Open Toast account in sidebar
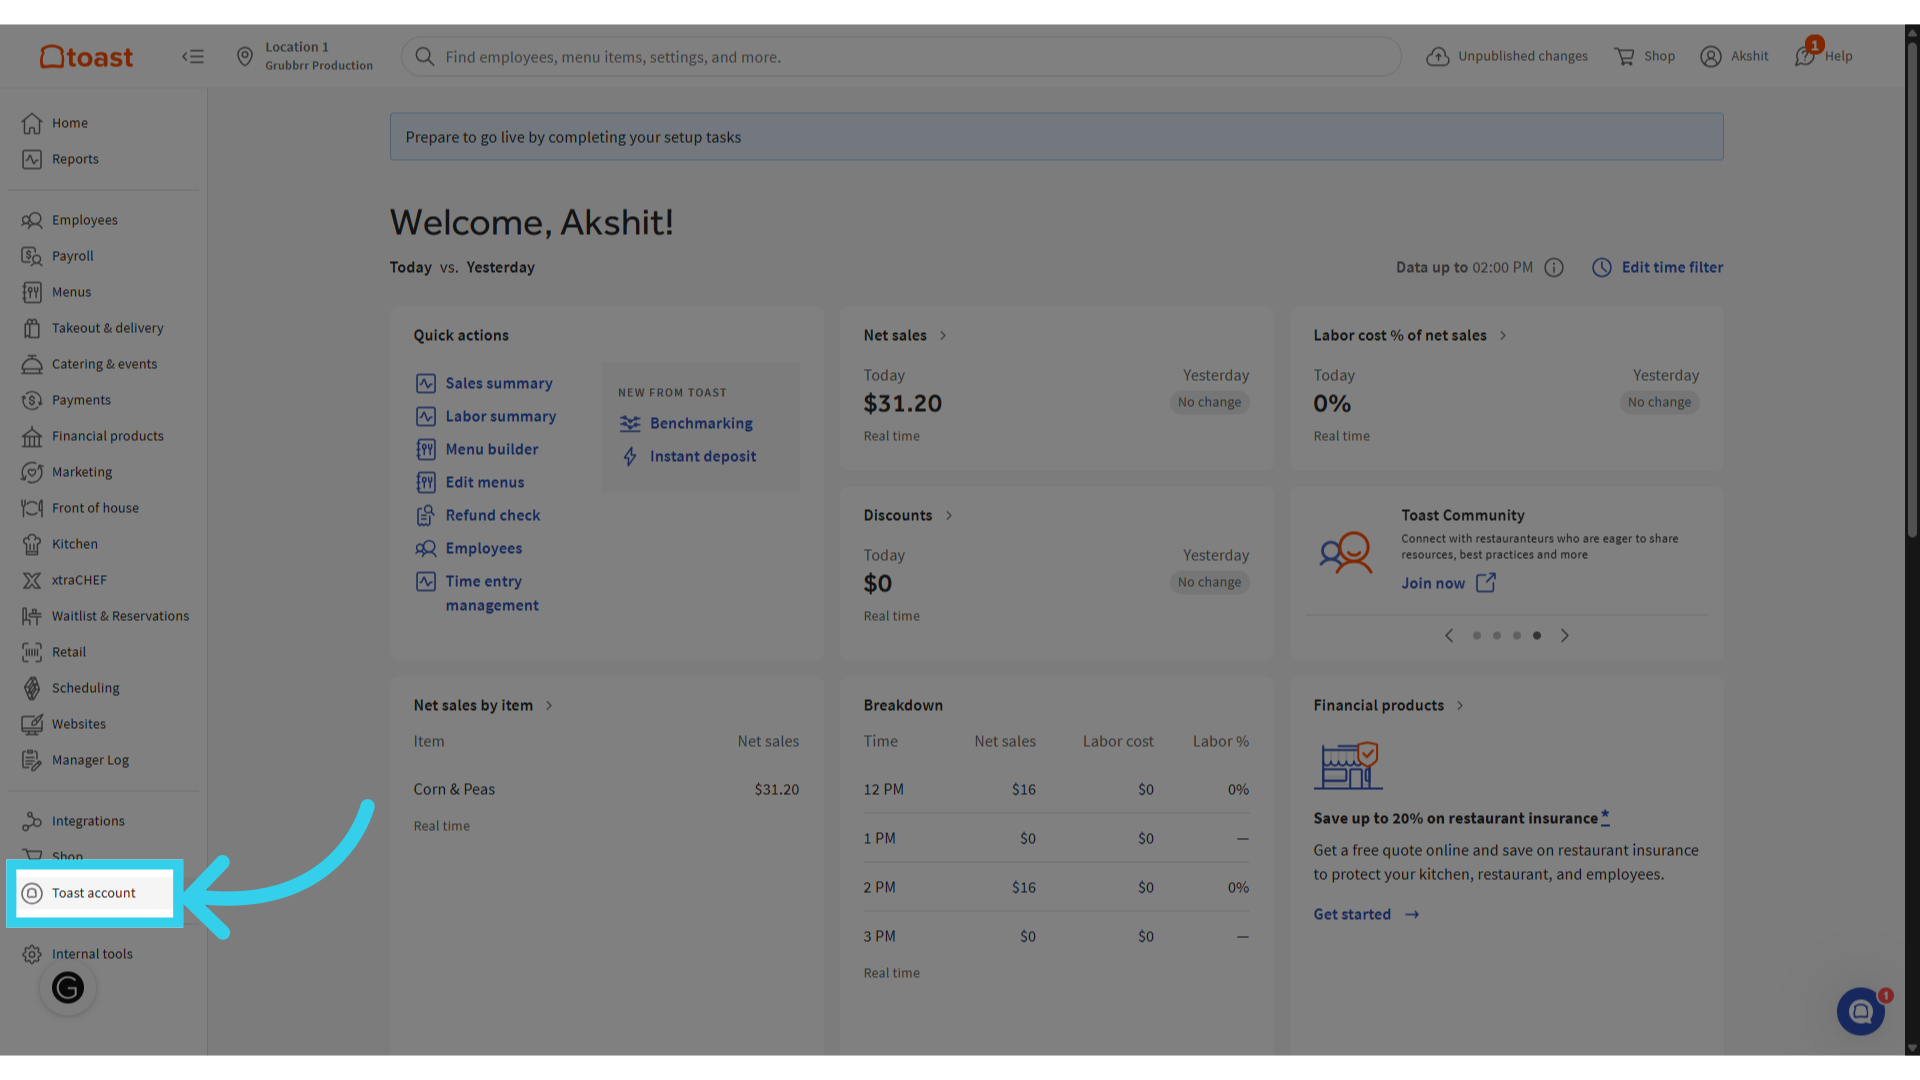1920x1080 pixels. coord(94,893)
